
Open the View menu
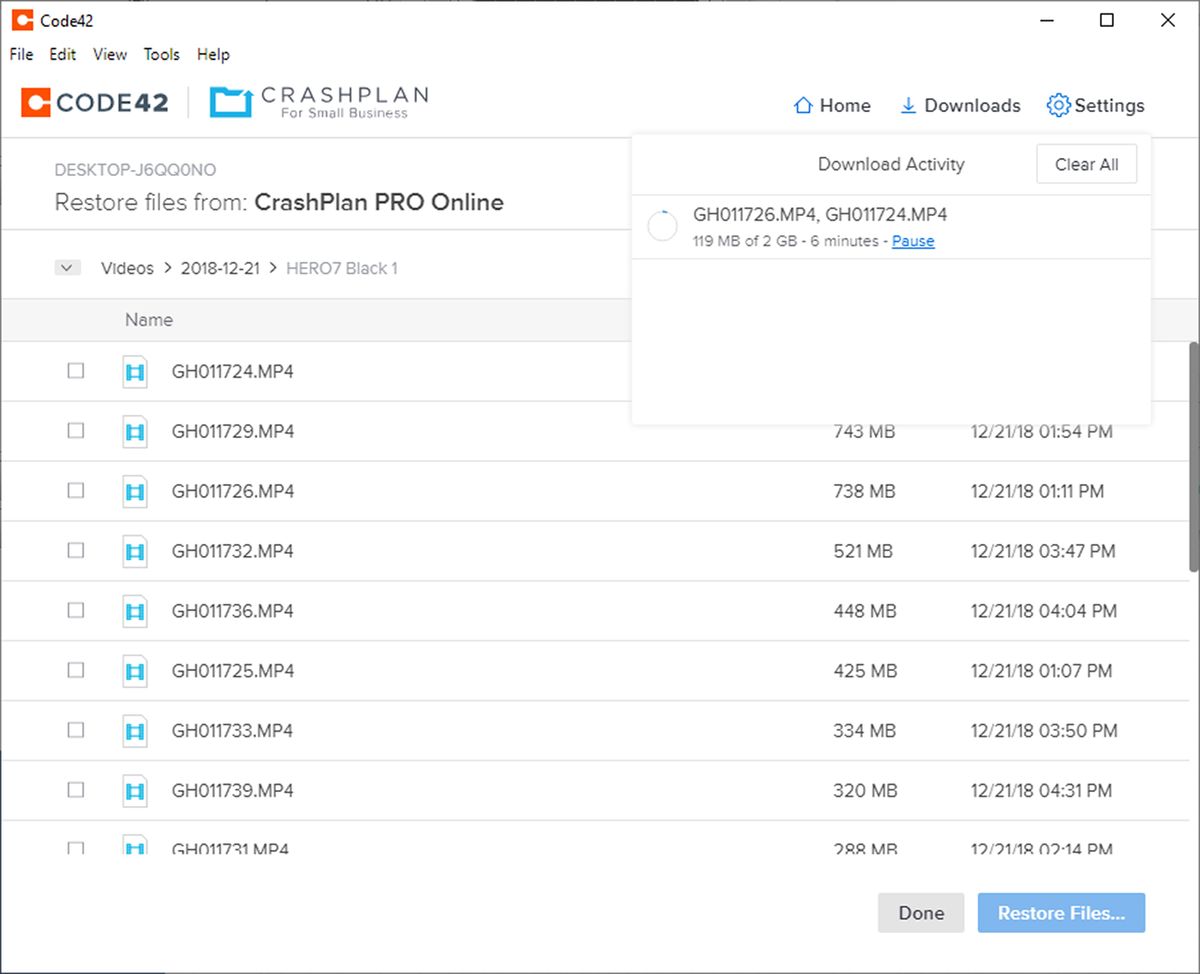[x=109, y=54]
